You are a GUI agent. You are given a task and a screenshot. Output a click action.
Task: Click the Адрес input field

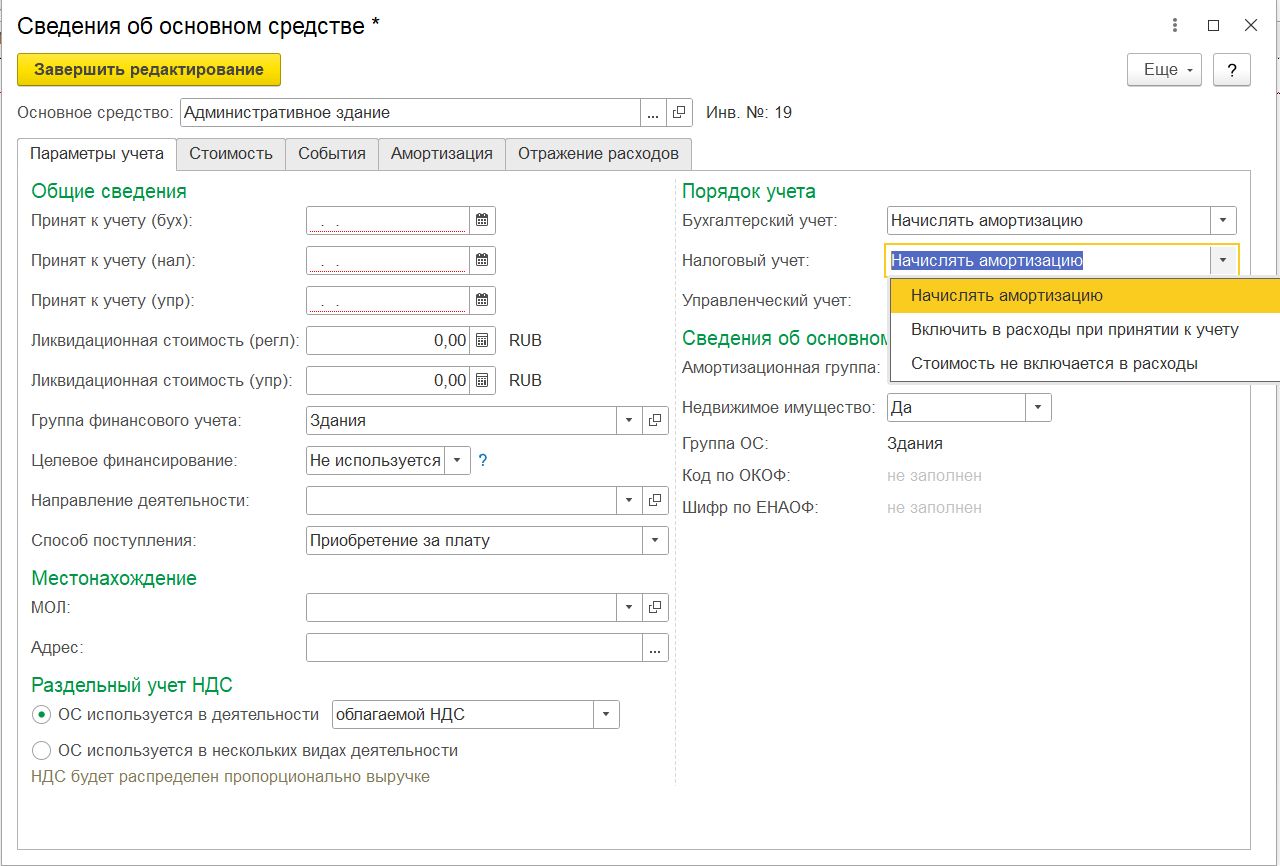(474, 648)
